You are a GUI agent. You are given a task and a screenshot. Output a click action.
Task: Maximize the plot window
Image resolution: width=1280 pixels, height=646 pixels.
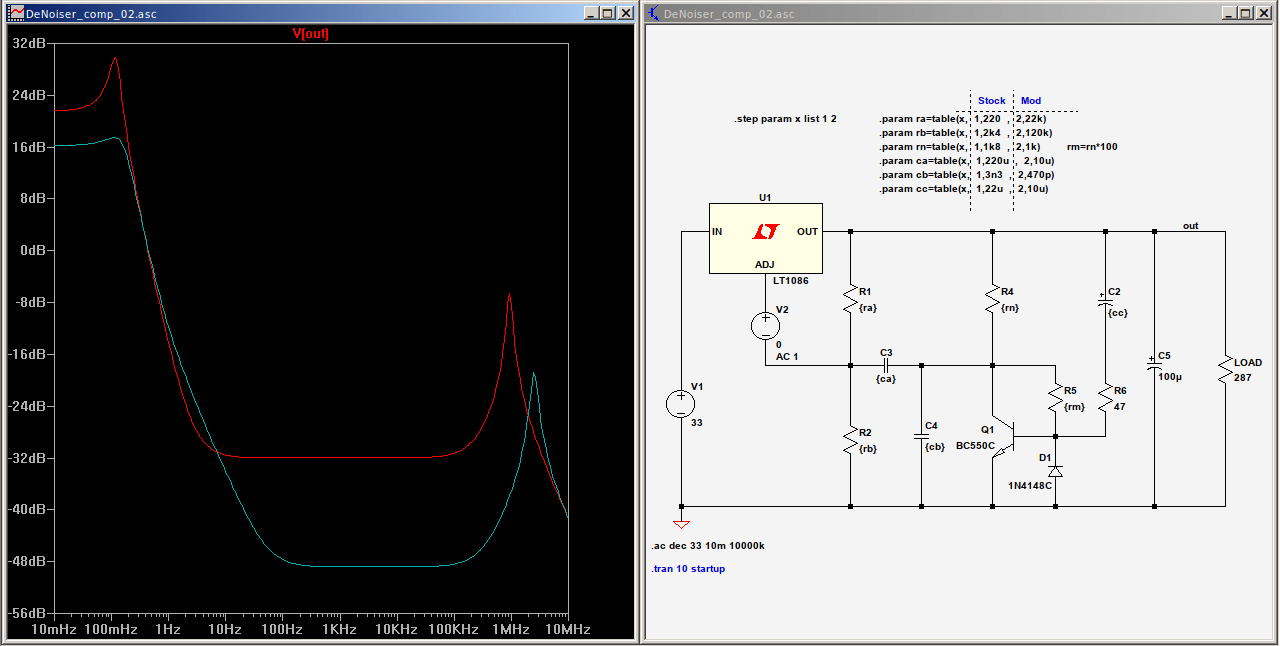click(609, 13)
